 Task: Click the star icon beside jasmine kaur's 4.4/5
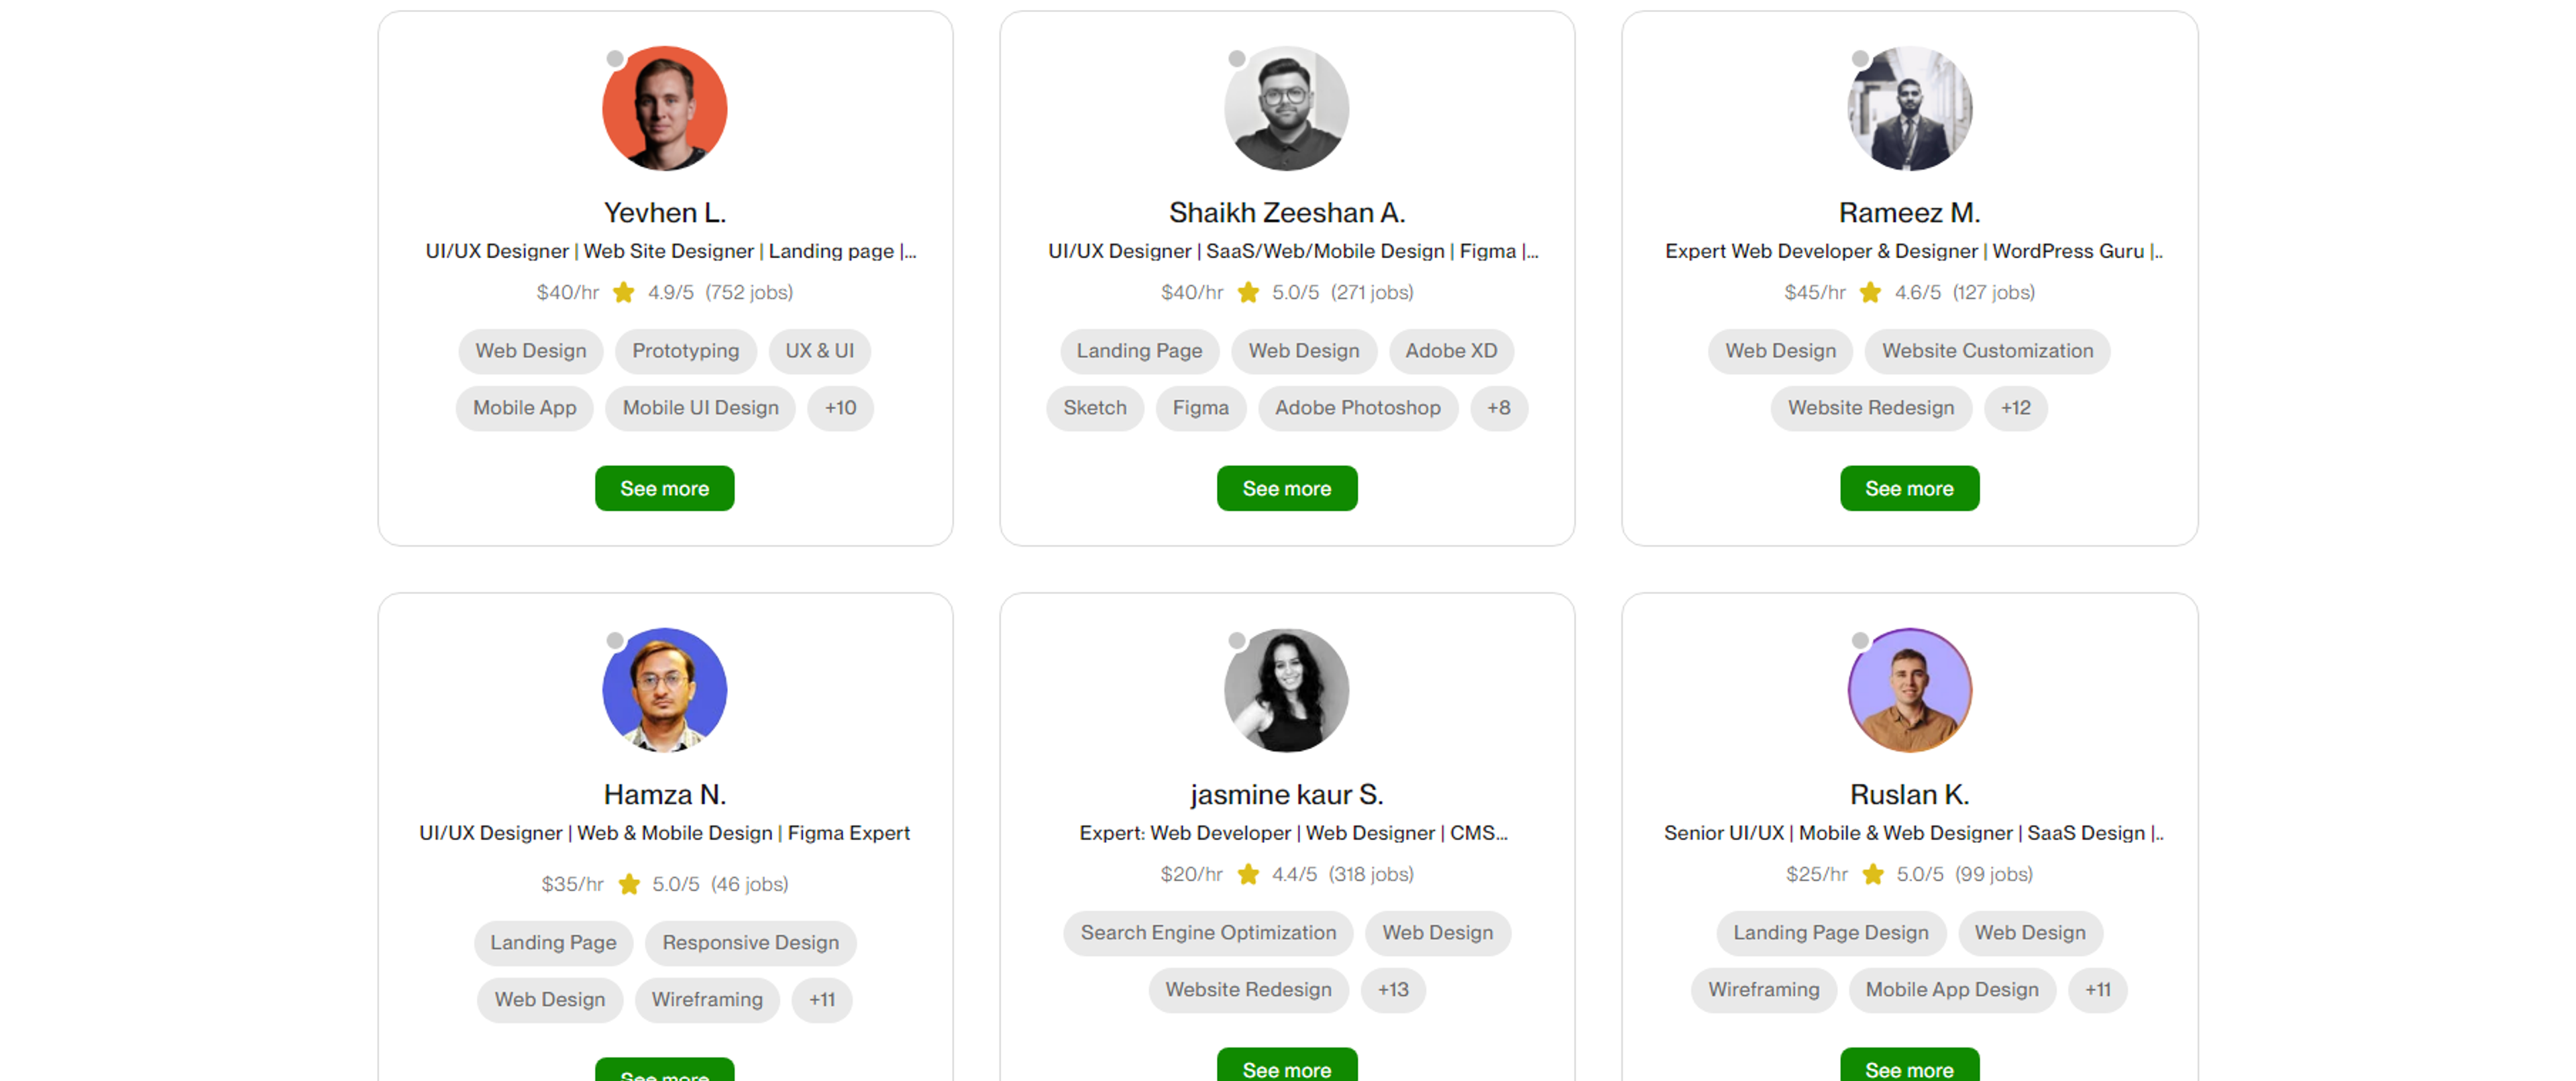(1248, 873)
